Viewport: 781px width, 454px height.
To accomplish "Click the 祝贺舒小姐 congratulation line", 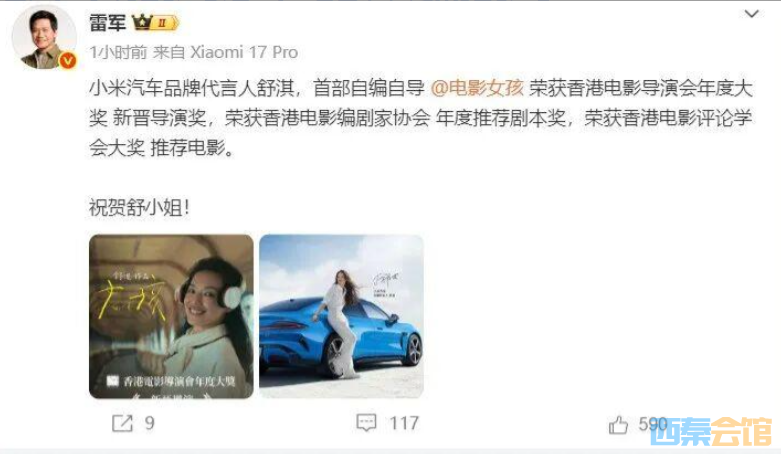I will [x=139, y=207].
